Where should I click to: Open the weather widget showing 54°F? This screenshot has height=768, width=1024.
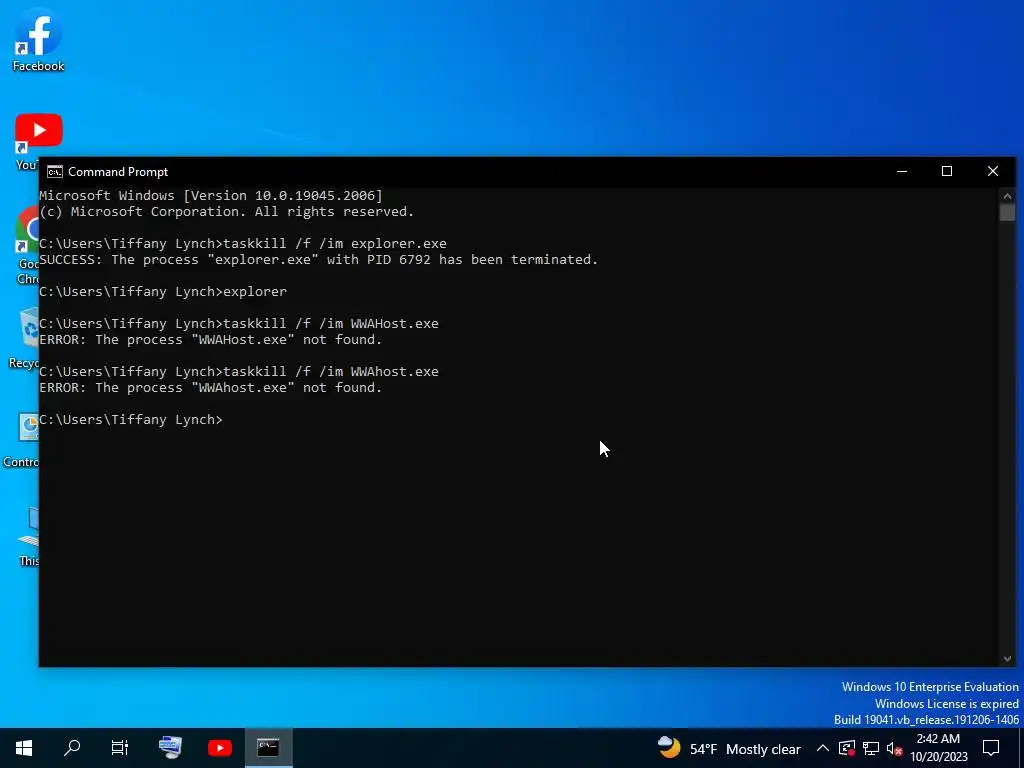(x=729, y=748)
